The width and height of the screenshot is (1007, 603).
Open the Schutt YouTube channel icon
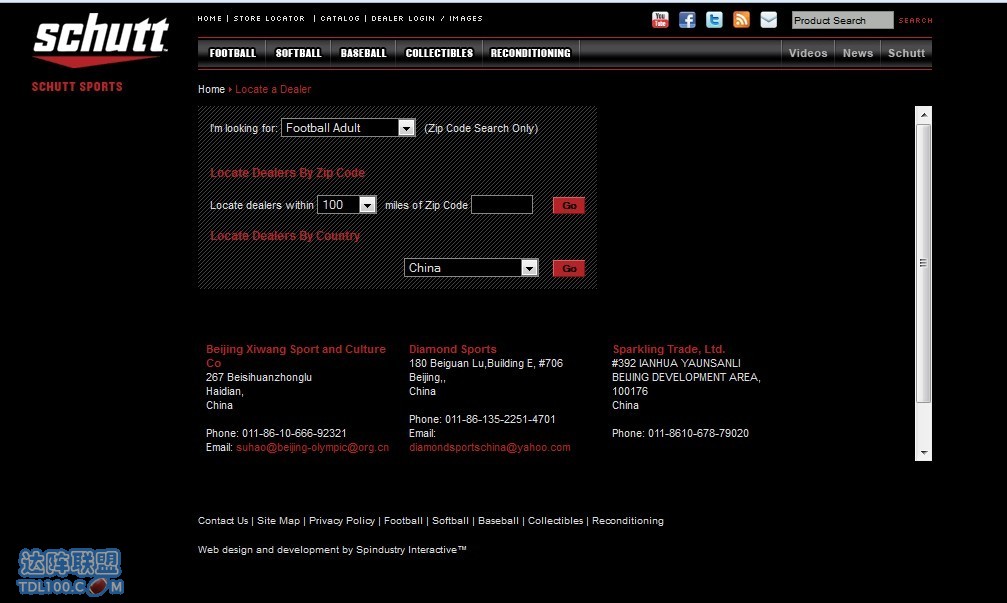pyautogui.click(x=660, y=20)
